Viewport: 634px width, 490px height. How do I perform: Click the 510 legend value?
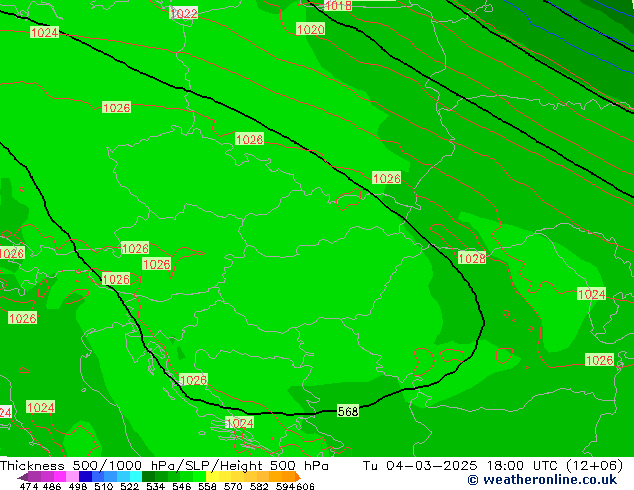pyautogui.click(x=104, y=486)
